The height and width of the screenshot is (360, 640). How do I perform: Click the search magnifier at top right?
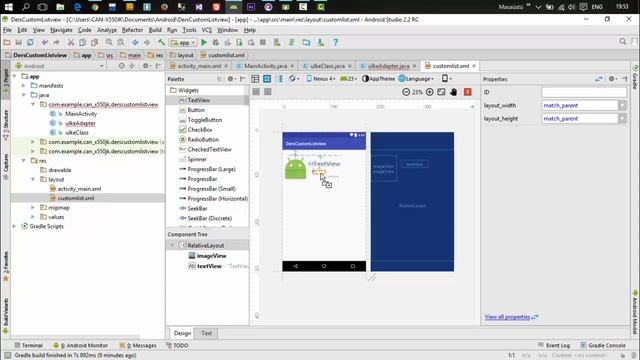(x=622, y=42)
